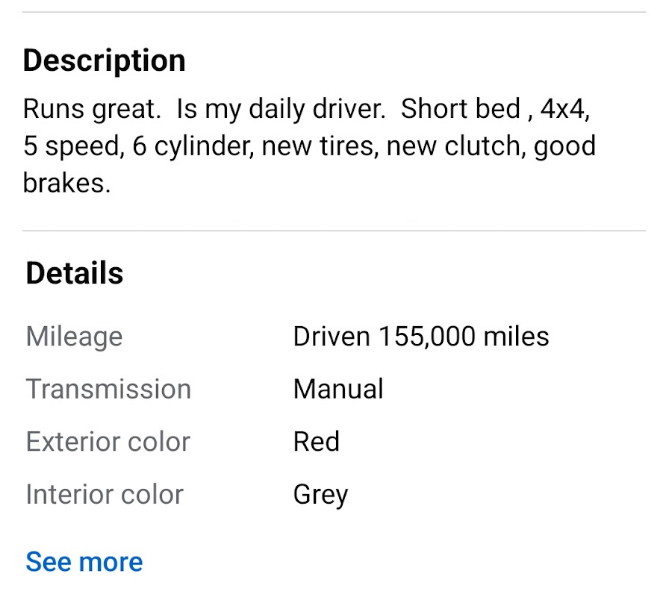
Task: Click the Manual transmission value
Action: [x=338, y=389]
